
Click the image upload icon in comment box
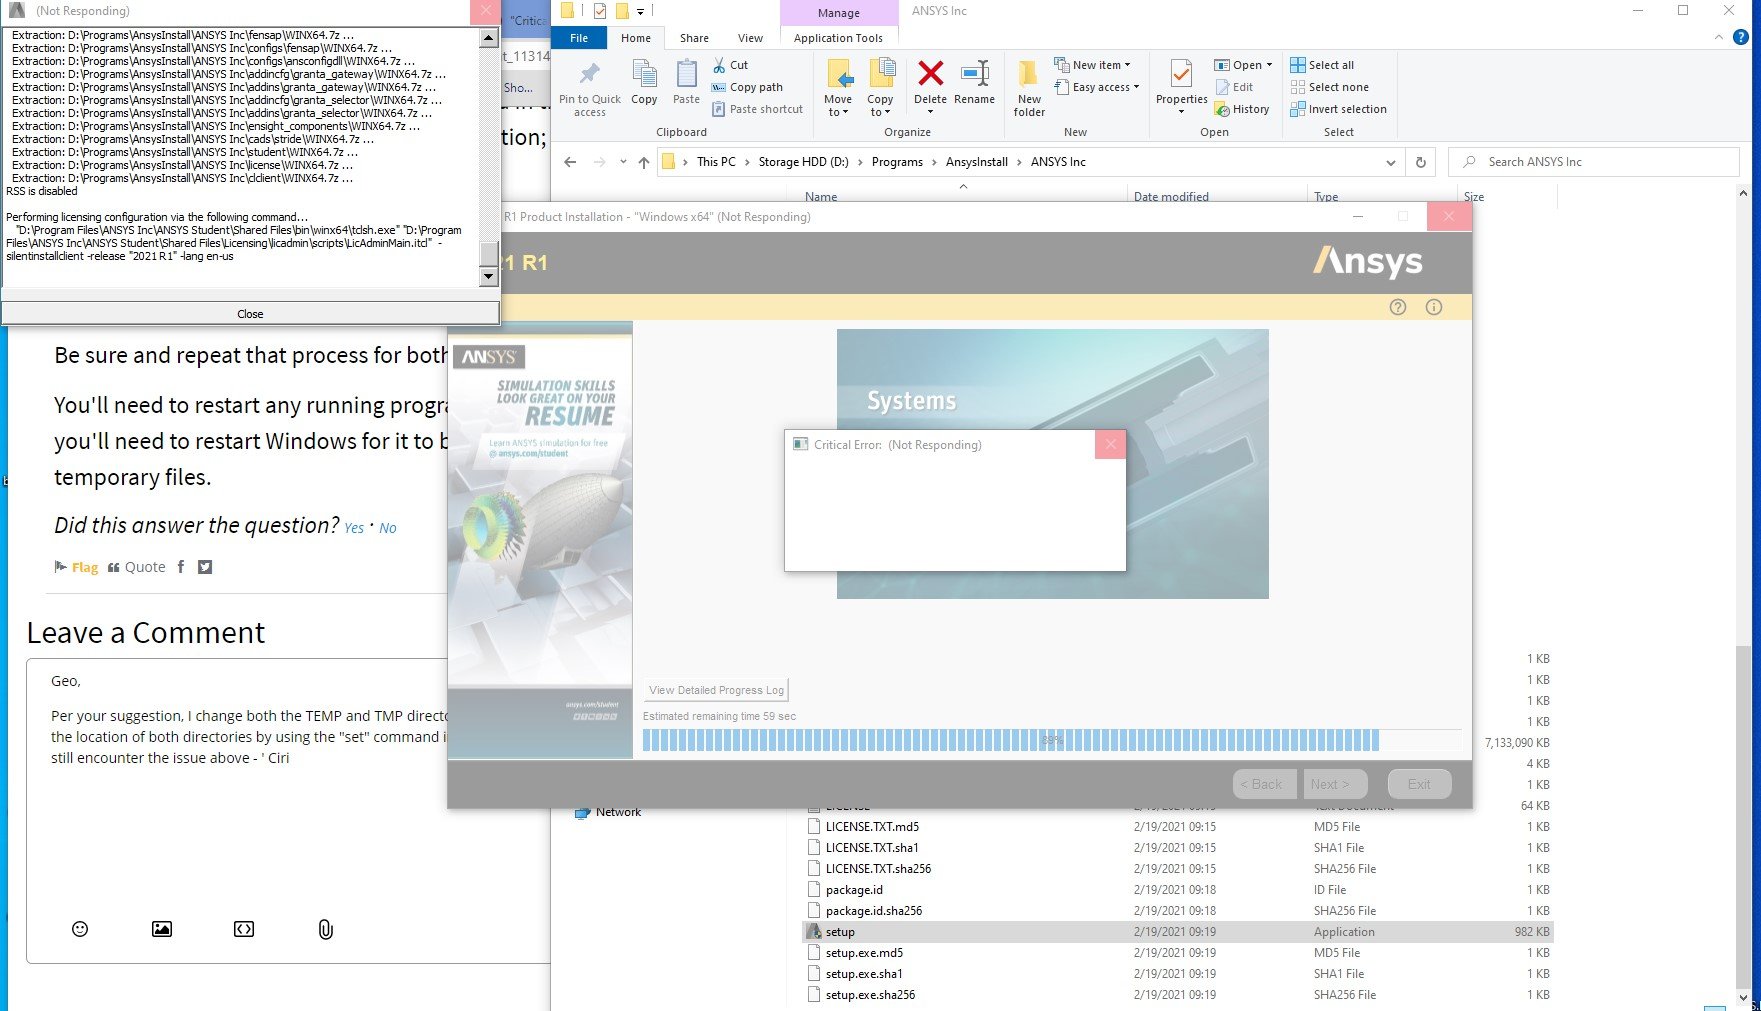(162, 929)
